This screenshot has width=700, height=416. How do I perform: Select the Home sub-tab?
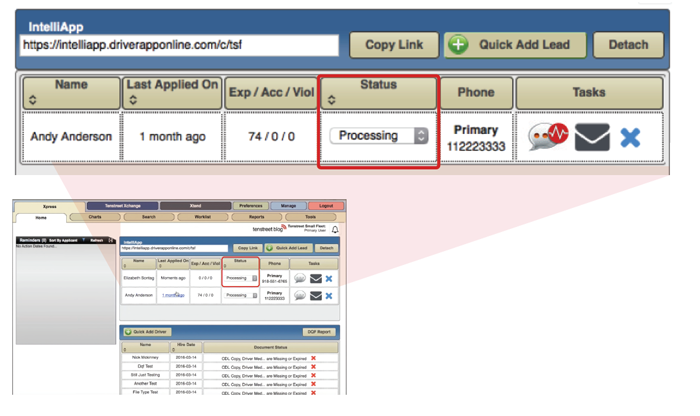41,217
